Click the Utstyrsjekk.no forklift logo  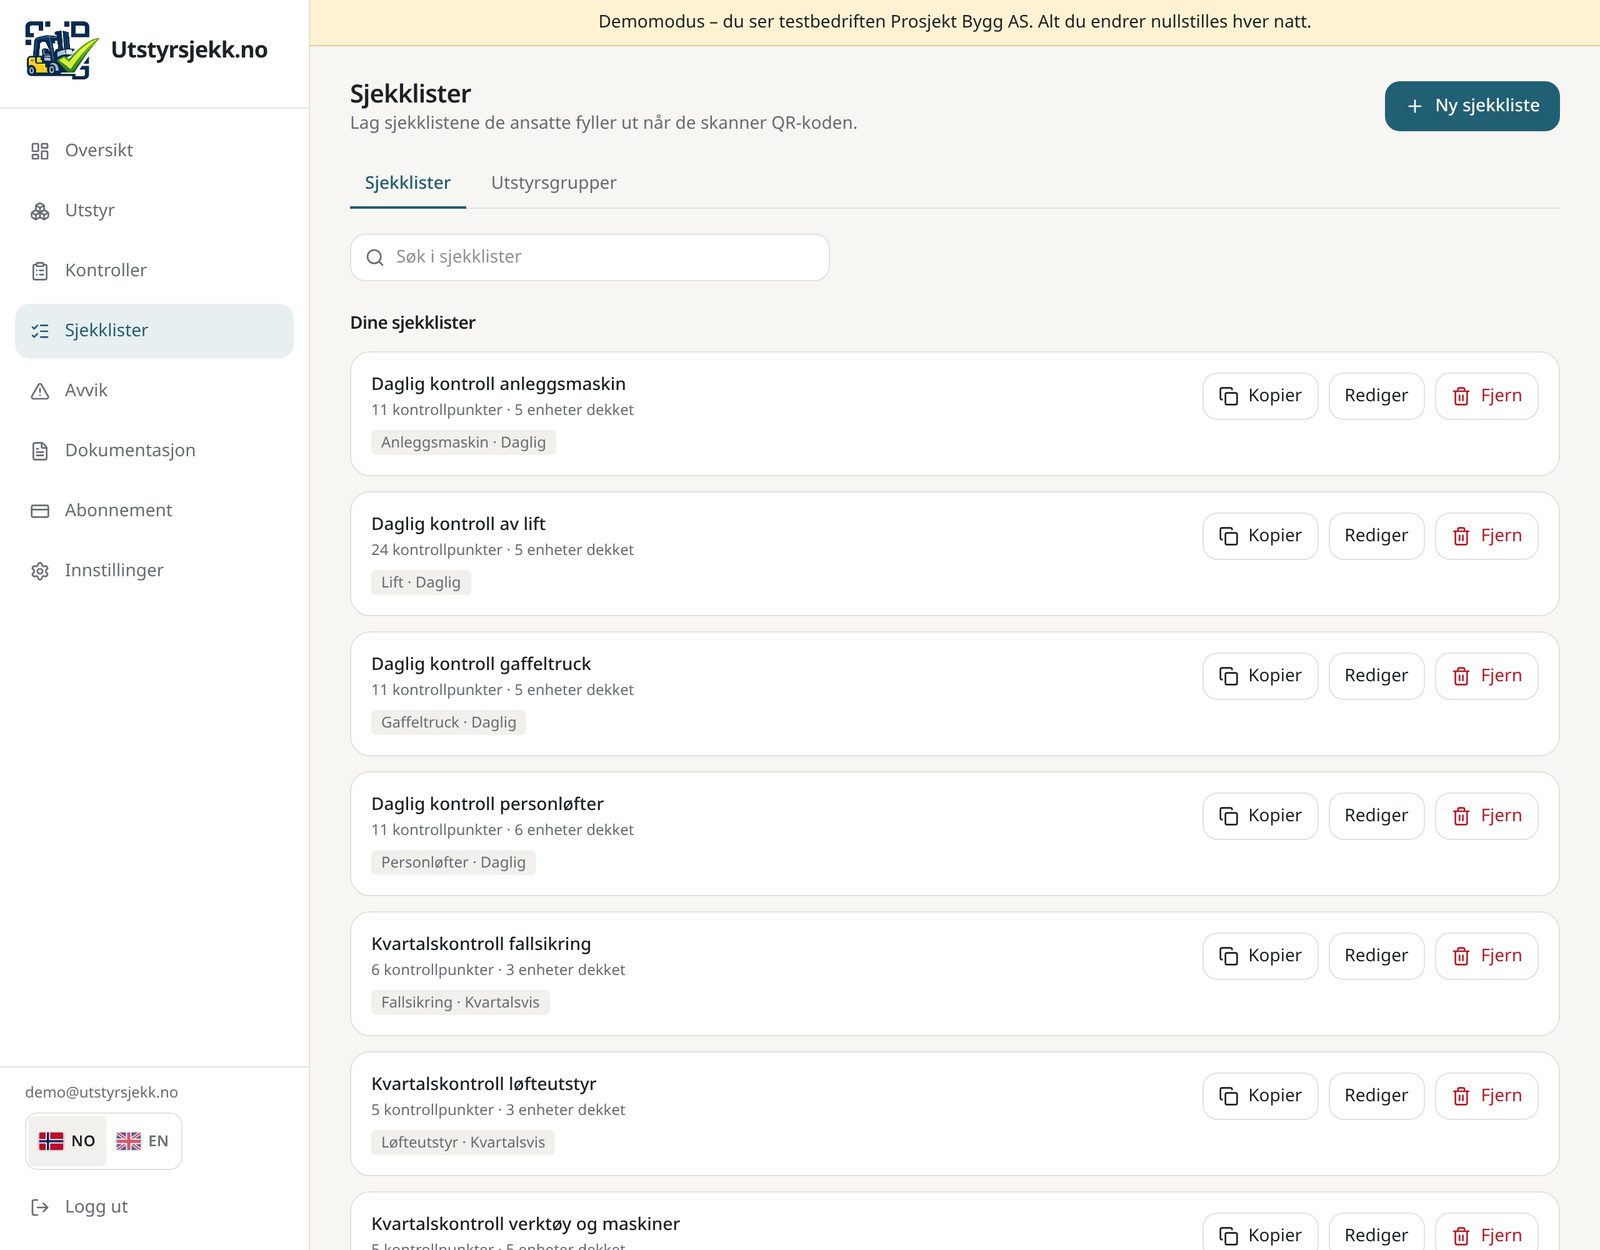tap(61, 50)
